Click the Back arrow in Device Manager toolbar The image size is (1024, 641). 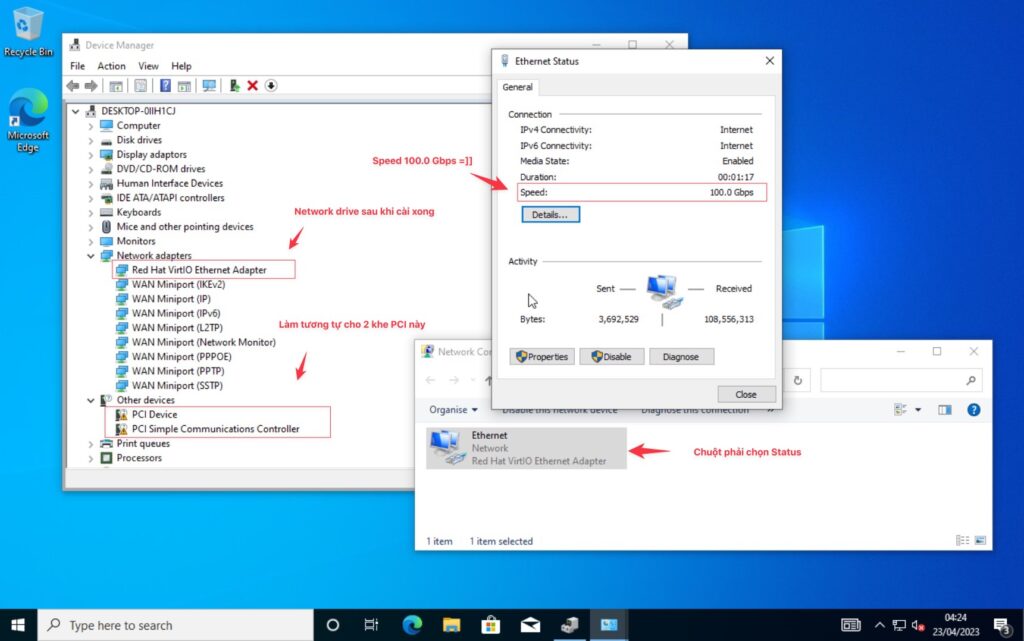[x=72, y=86]
